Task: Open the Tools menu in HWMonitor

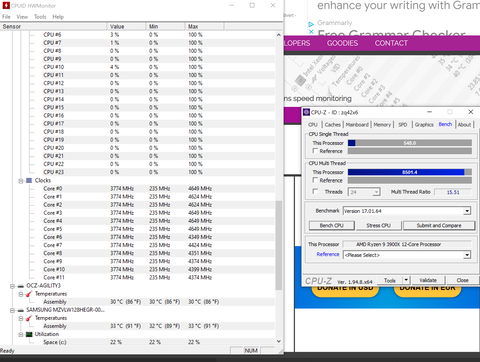Action: (x=40, y=17)
